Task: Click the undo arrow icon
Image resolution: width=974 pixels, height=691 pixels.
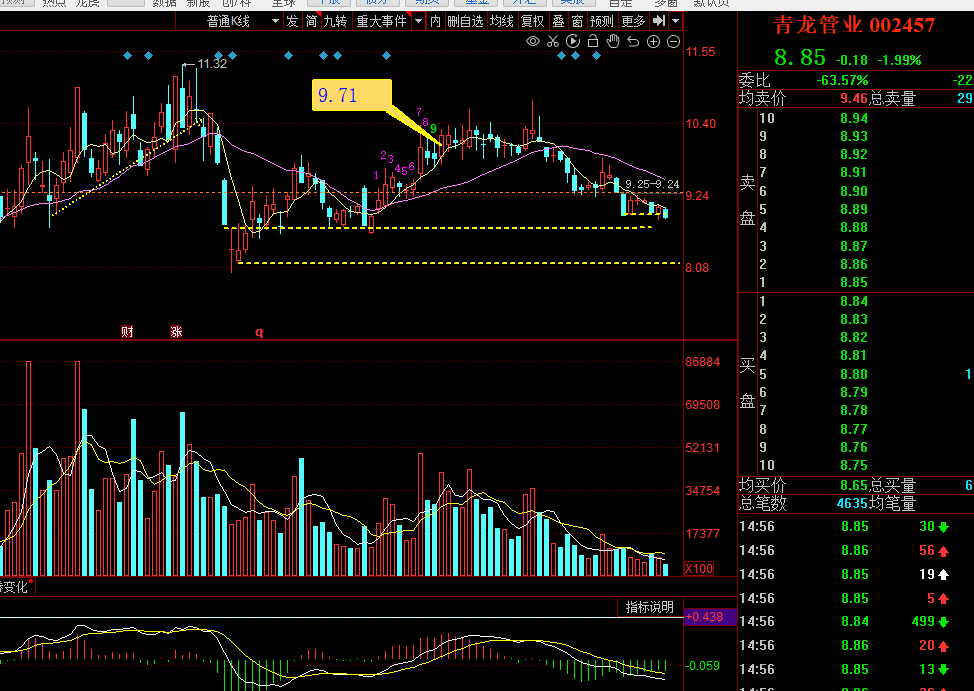Action: [x=633, y=42]
